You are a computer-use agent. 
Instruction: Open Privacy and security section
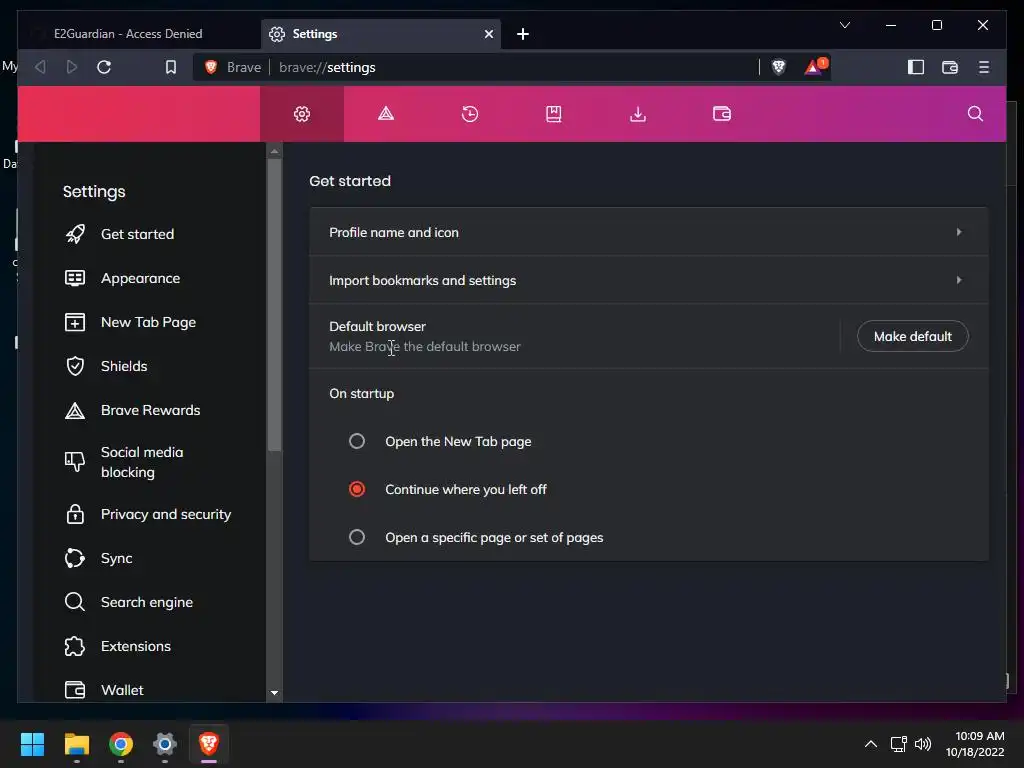click(166, 514)
